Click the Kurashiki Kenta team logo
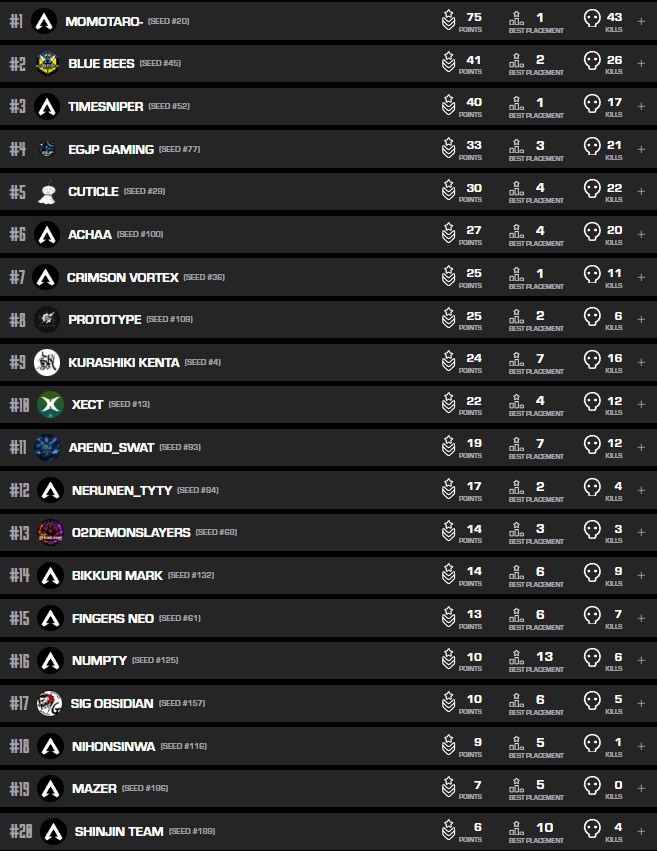The height and width of the screenshot is (851, 657). coord(46,362)
